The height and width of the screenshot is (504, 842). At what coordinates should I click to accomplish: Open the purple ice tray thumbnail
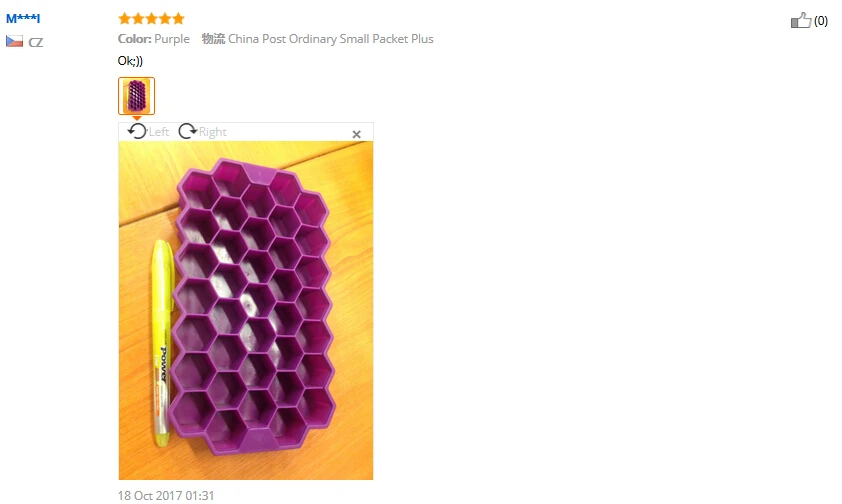point(136,96)
